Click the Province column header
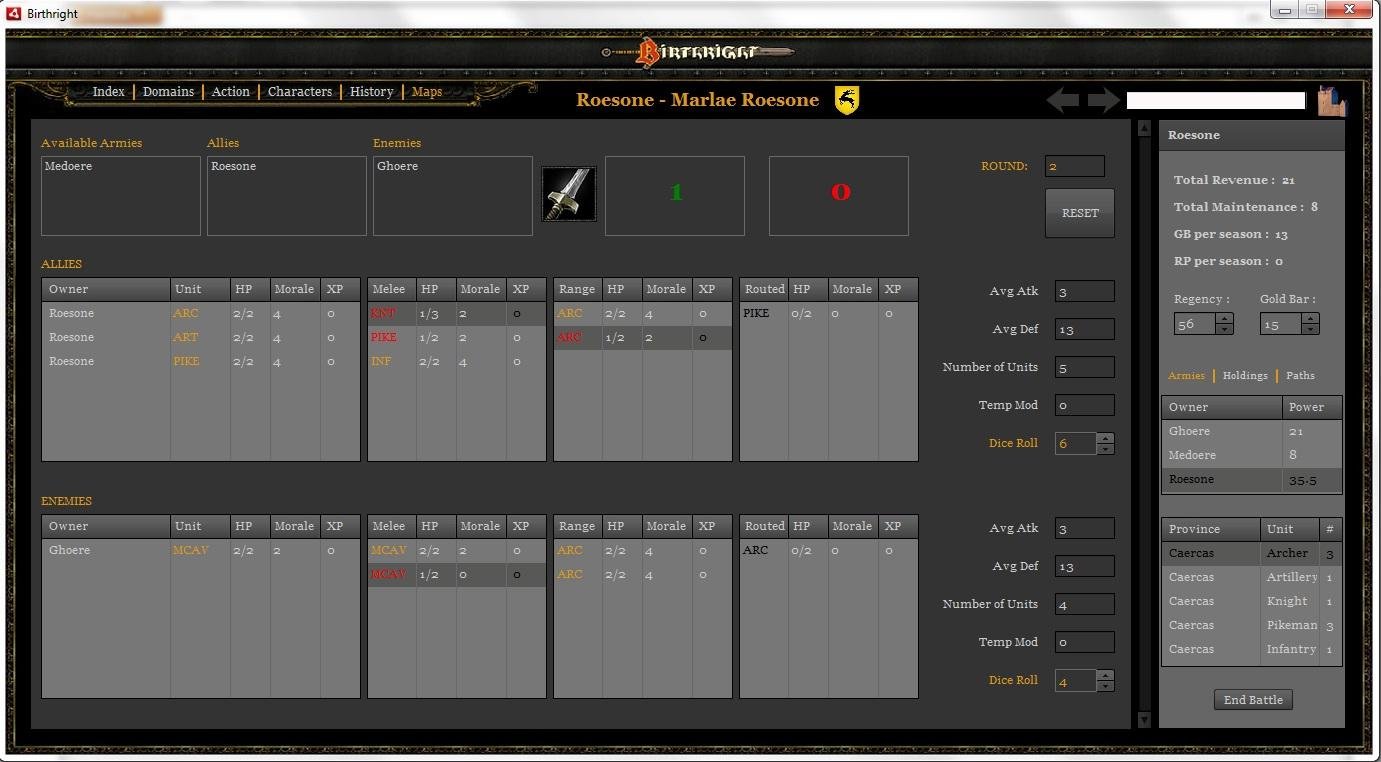Image resolution: width=1381 pixels, height=762 pixels. 1211,529
